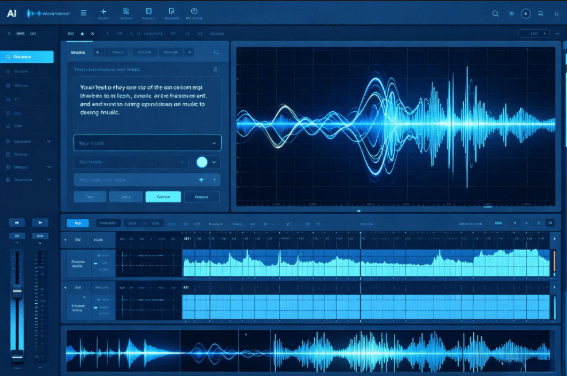Click the right level meter strip
This screenshot has height=376, width=567.
(40, 306)
